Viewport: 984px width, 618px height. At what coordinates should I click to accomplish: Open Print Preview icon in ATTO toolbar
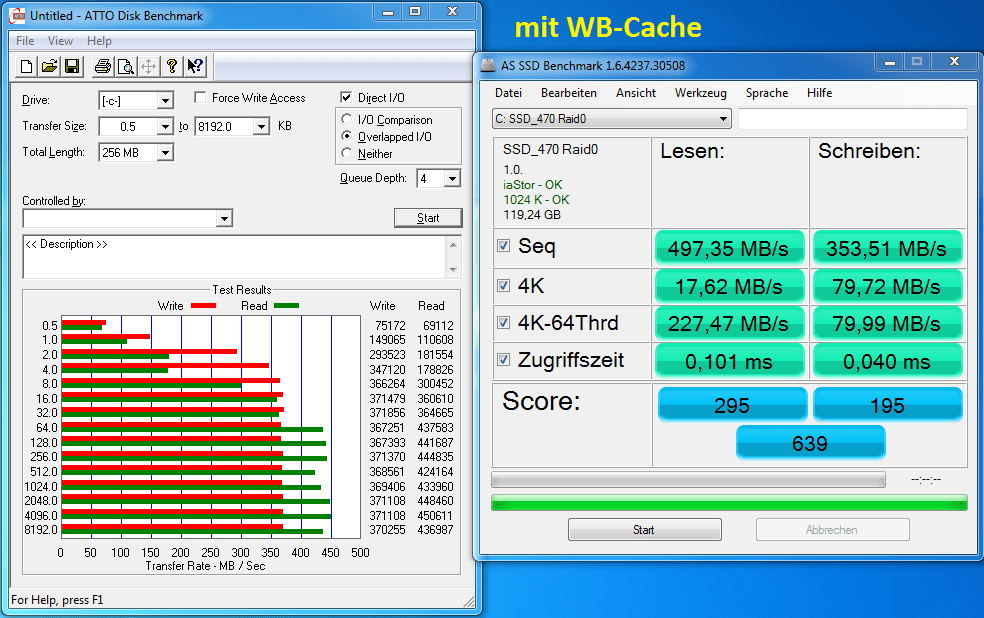pos(126,66)
